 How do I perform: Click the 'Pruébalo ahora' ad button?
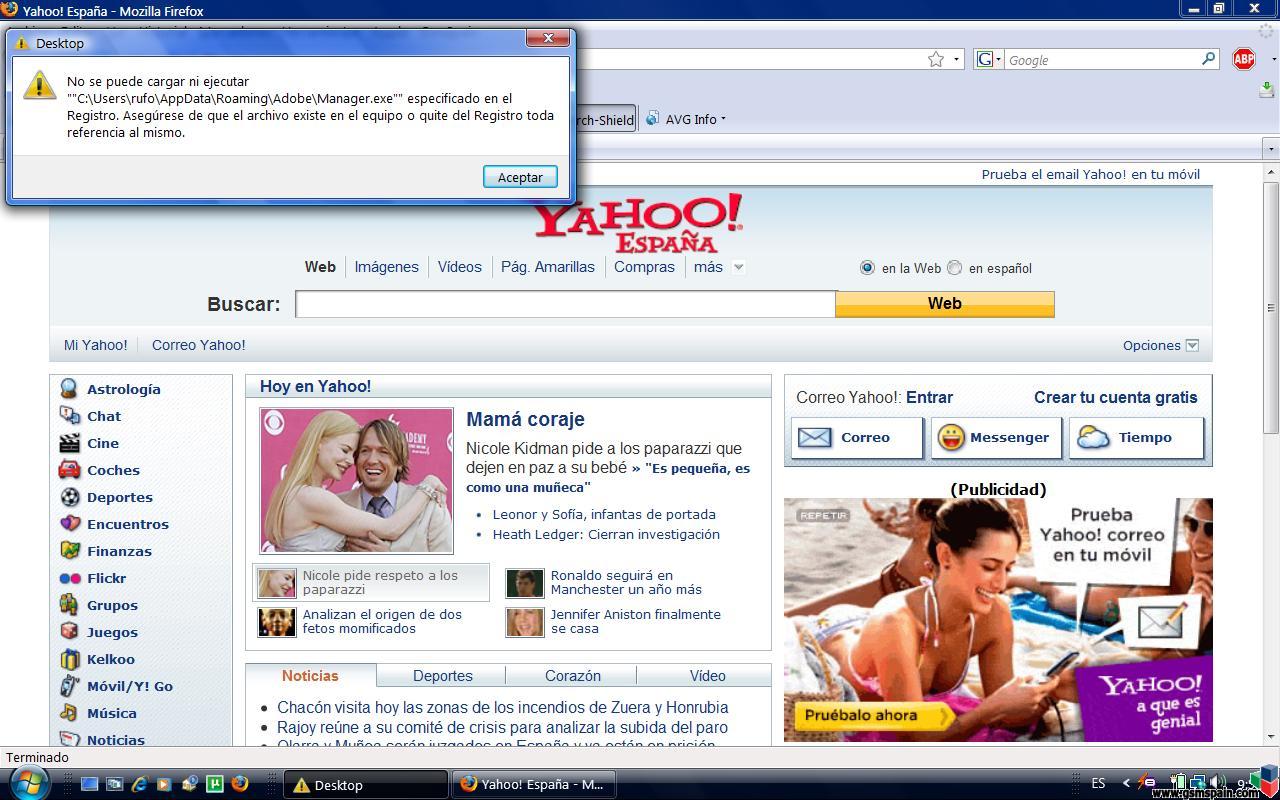click(x=873, y=715)
